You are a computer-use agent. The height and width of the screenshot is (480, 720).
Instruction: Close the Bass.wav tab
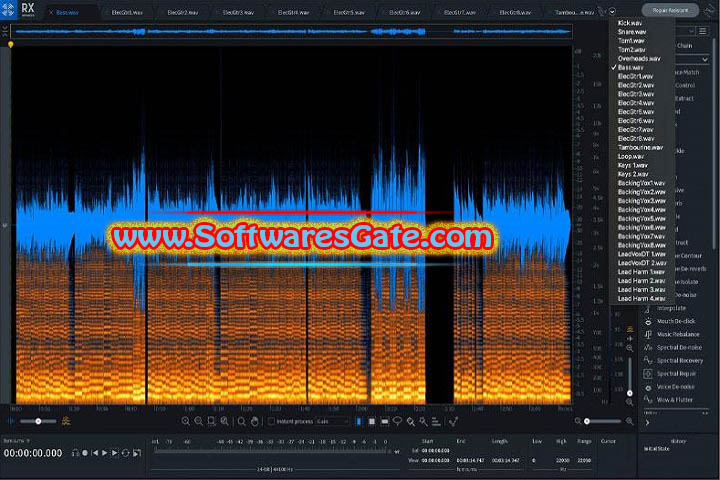(51, 12)
